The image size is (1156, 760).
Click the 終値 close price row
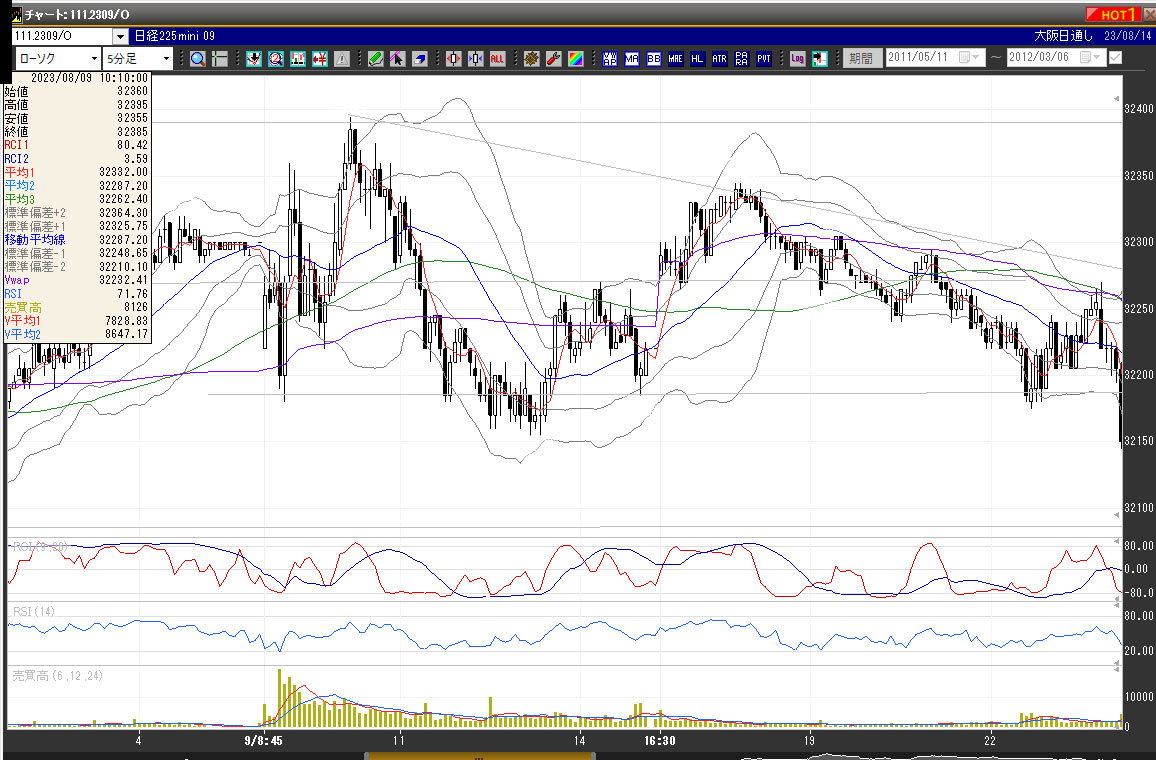(76, 132)
